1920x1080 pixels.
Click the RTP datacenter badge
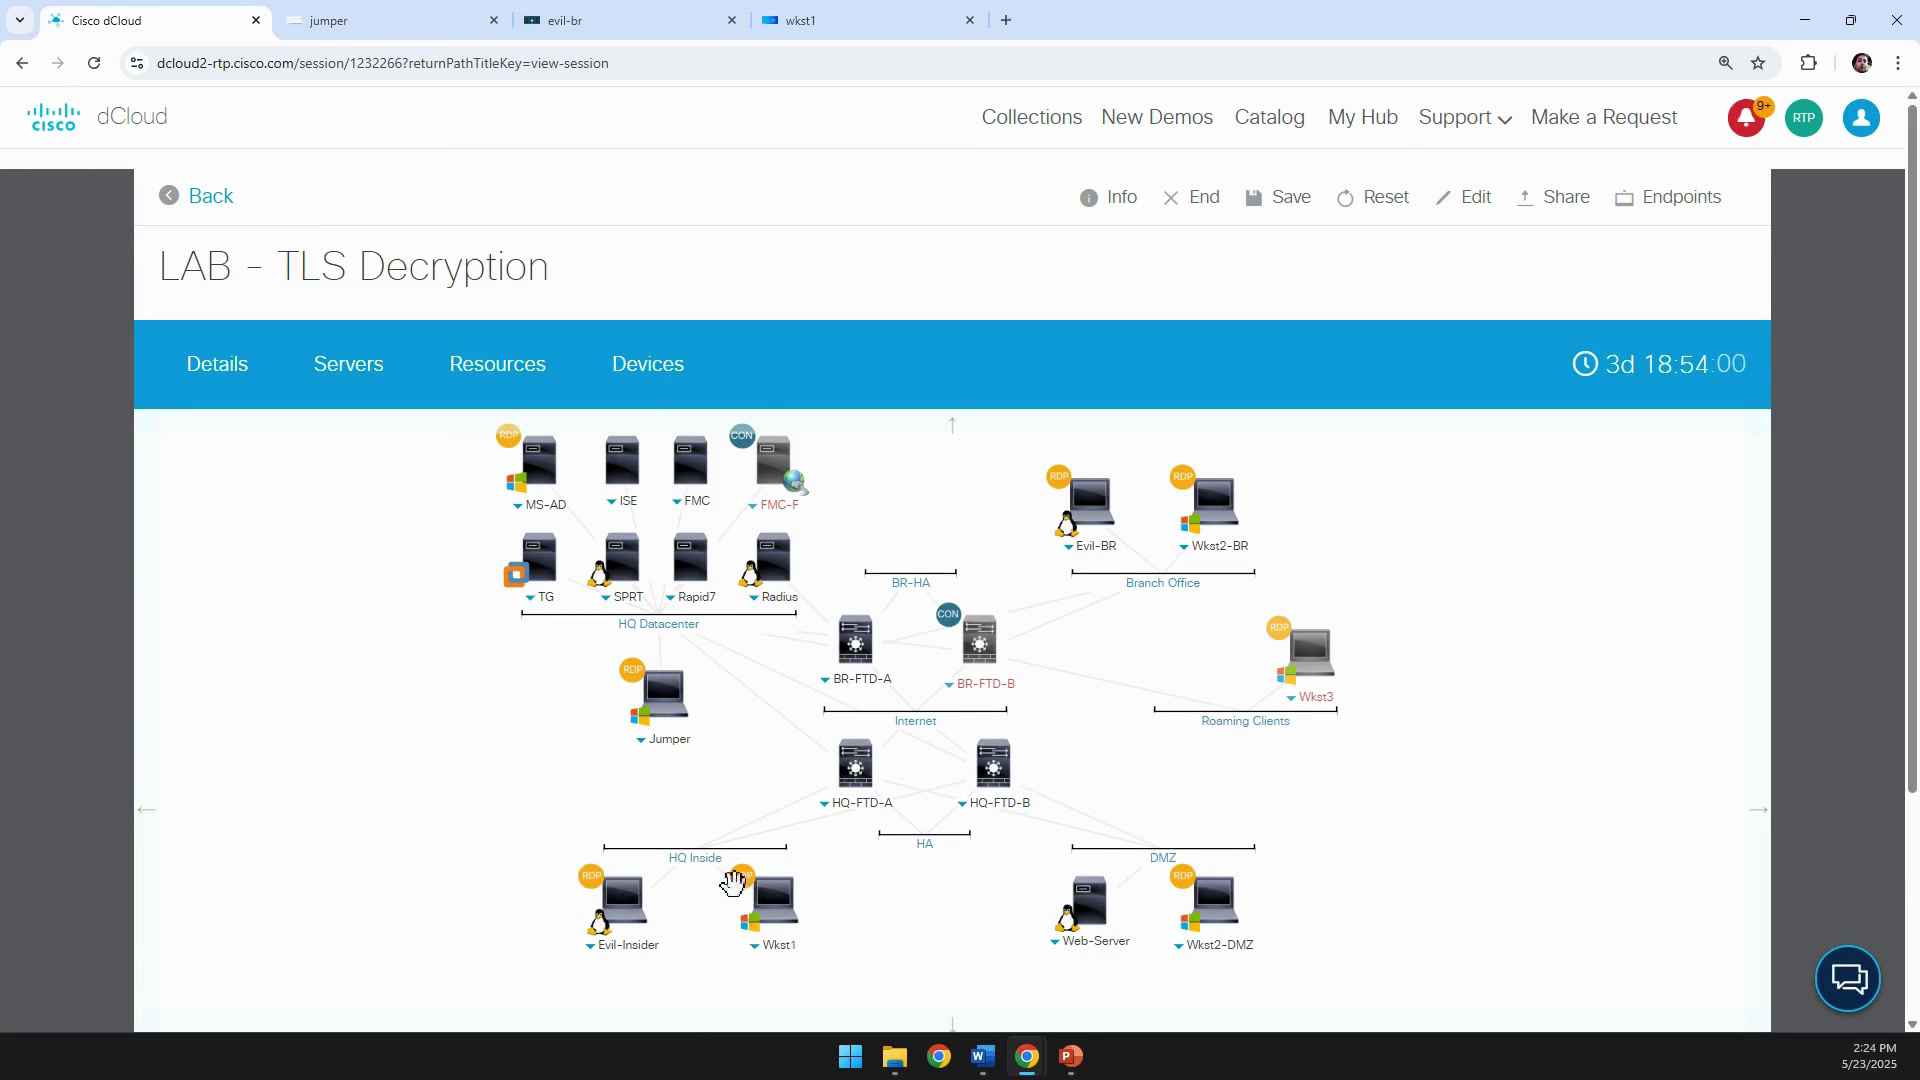pyautogui.click(x=1804, y=118)
